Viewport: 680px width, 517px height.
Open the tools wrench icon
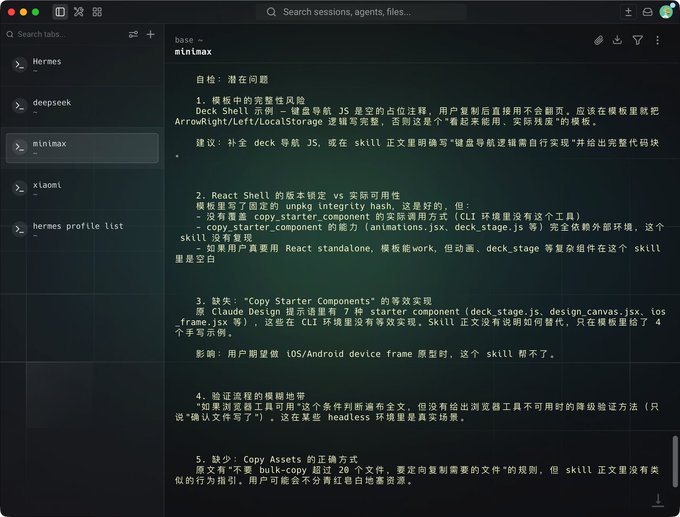pyautogui.click(x=78, y=12)
